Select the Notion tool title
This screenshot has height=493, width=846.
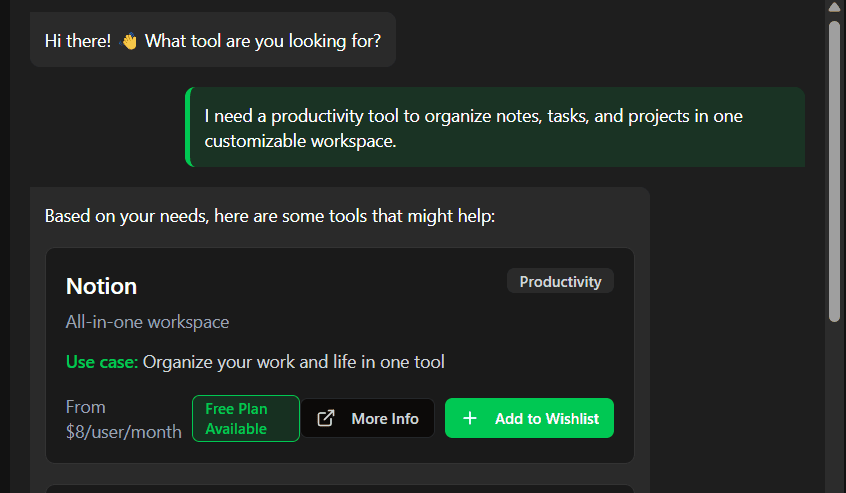(101, 286)
